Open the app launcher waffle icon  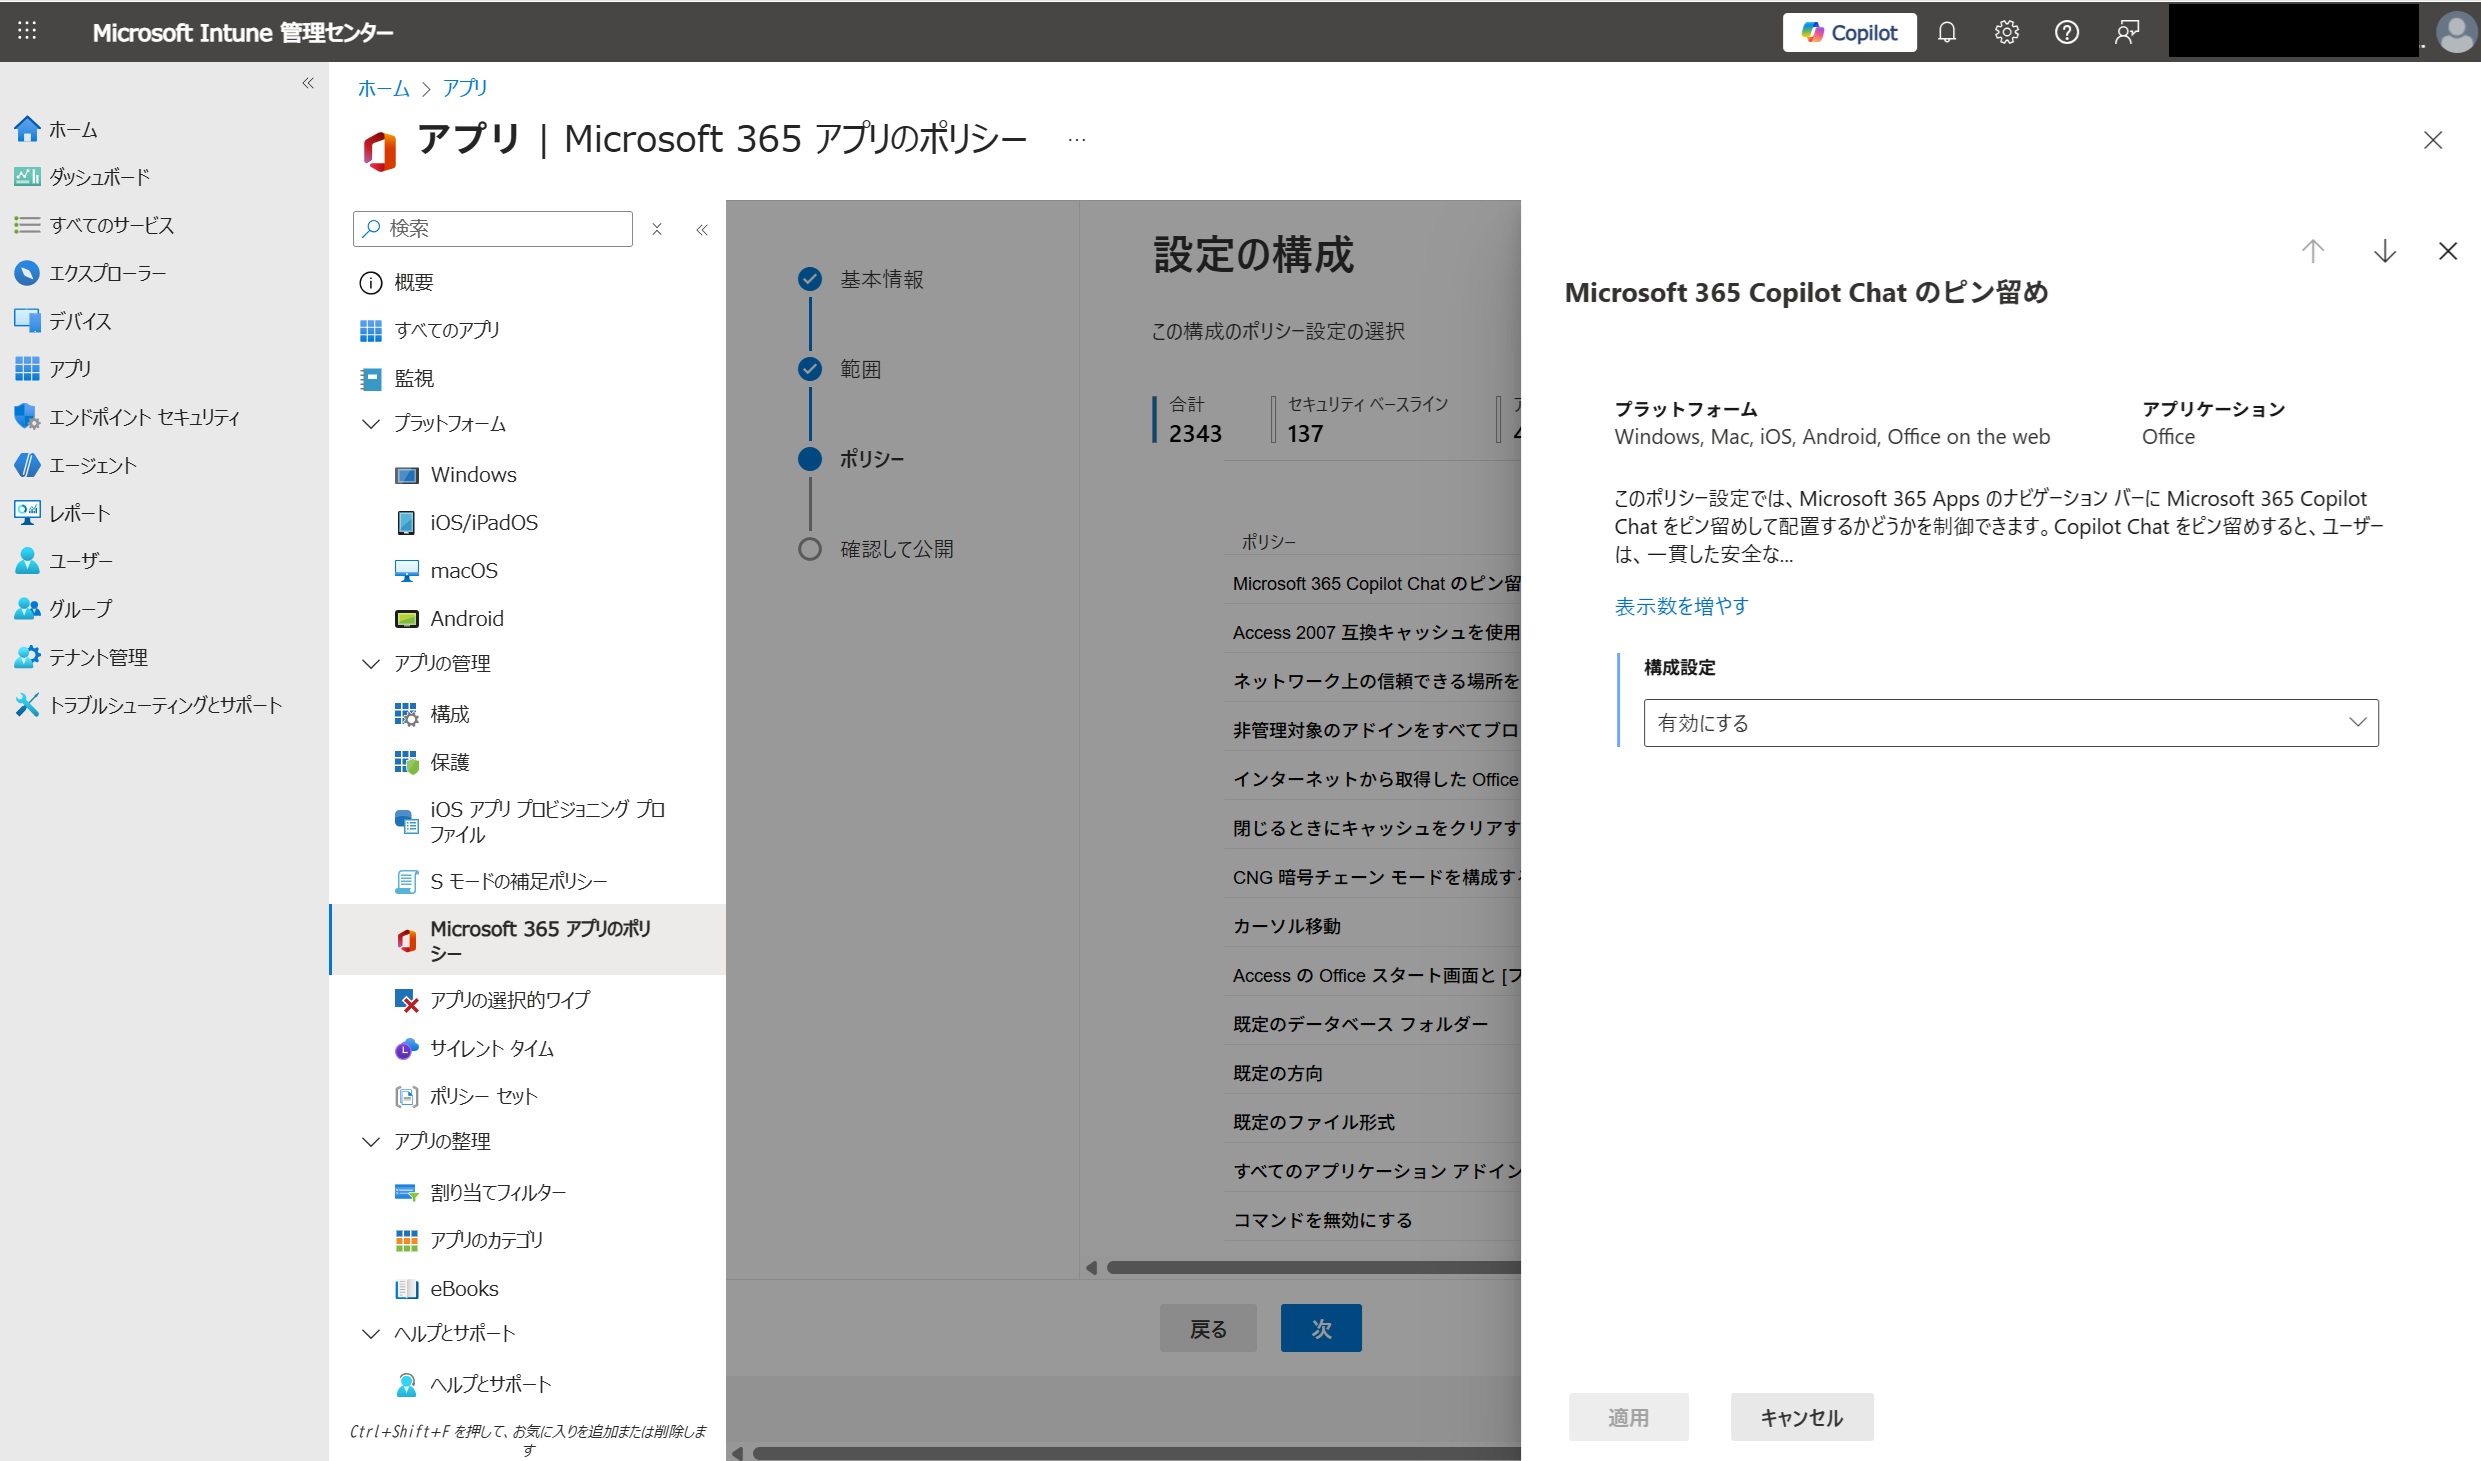pyautogui.click(x=27, y=31)
